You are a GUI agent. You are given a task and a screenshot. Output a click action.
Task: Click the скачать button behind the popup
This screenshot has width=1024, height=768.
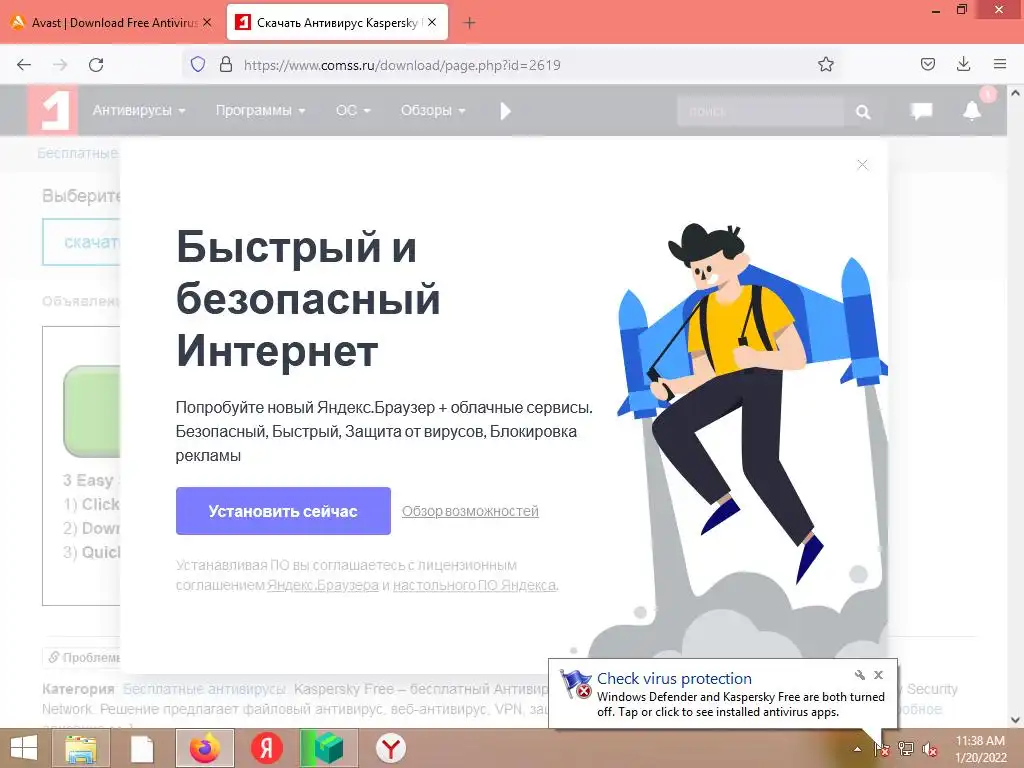point(82,242)
